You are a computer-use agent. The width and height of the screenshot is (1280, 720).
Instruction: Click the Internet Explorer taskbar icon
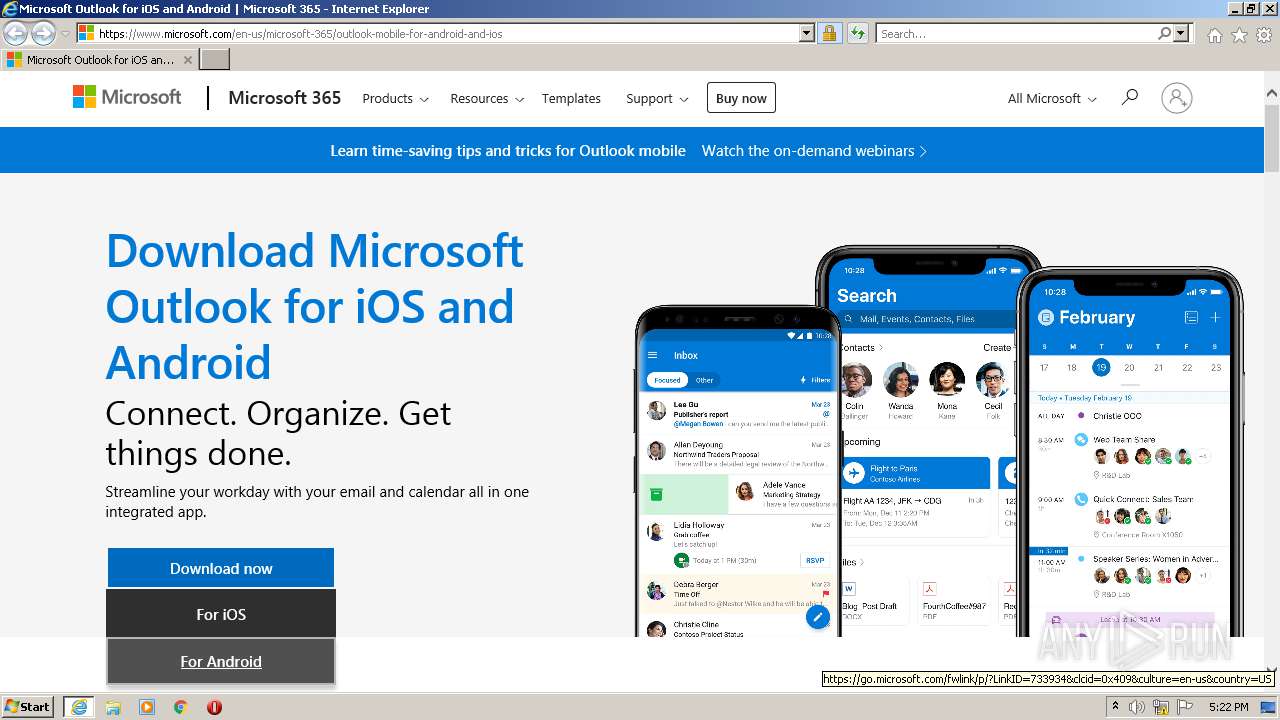79,706
